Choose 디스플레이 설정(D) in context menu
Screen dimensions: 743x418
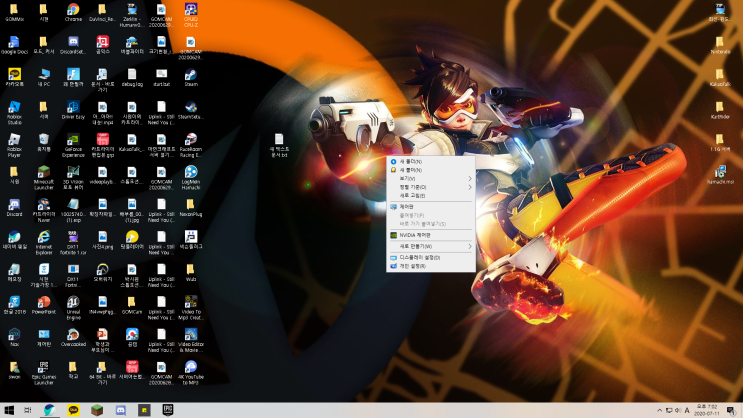tap(431, 257)
